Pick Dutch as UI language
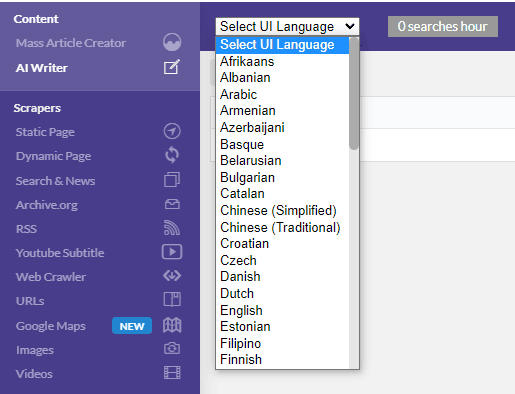515x394 pixels. pyautogui.click(x=282, y=293)
